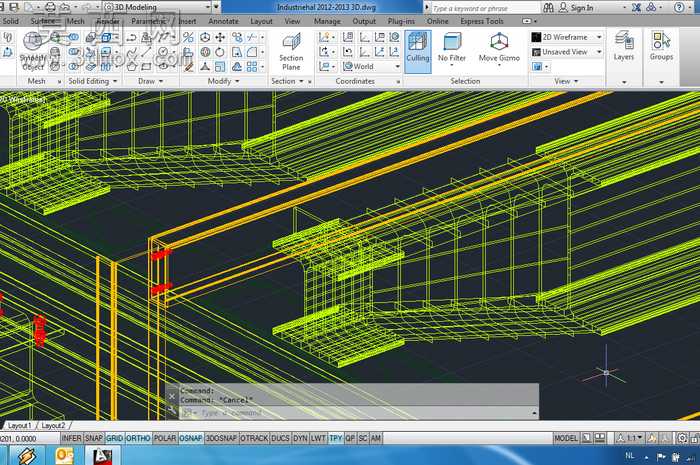Click the MODEL space button in status bar
Screen dimensions: 700x465
[x=566, y=438]
